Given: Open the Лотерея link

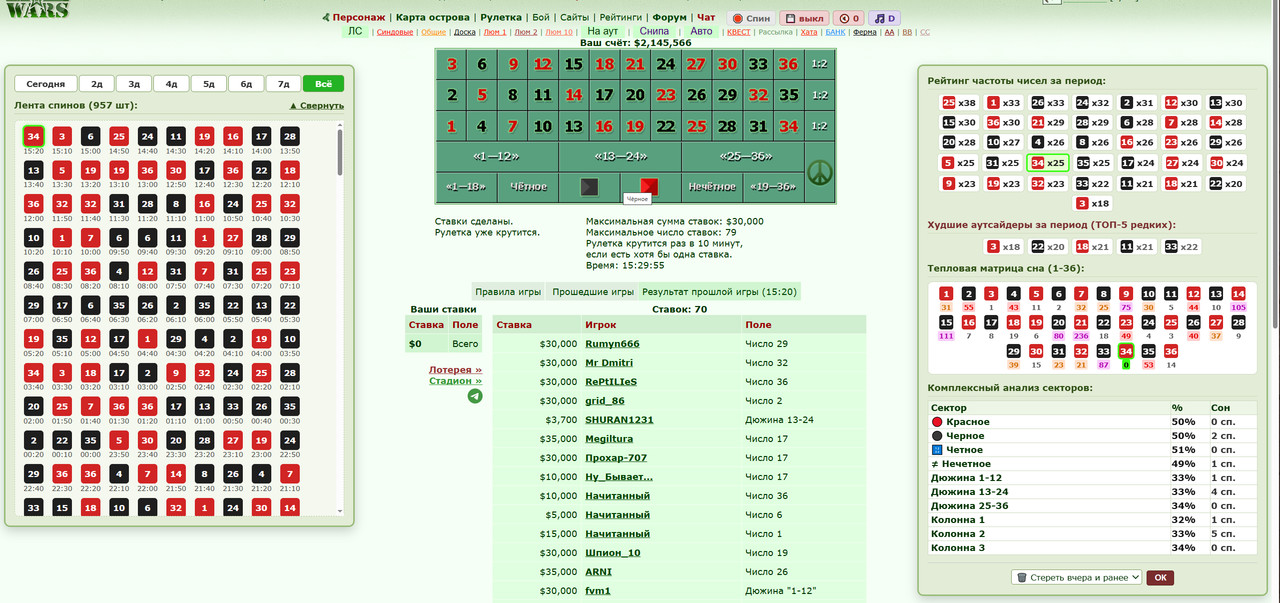Looking at the screenshot, I should [x=455, y=370].
